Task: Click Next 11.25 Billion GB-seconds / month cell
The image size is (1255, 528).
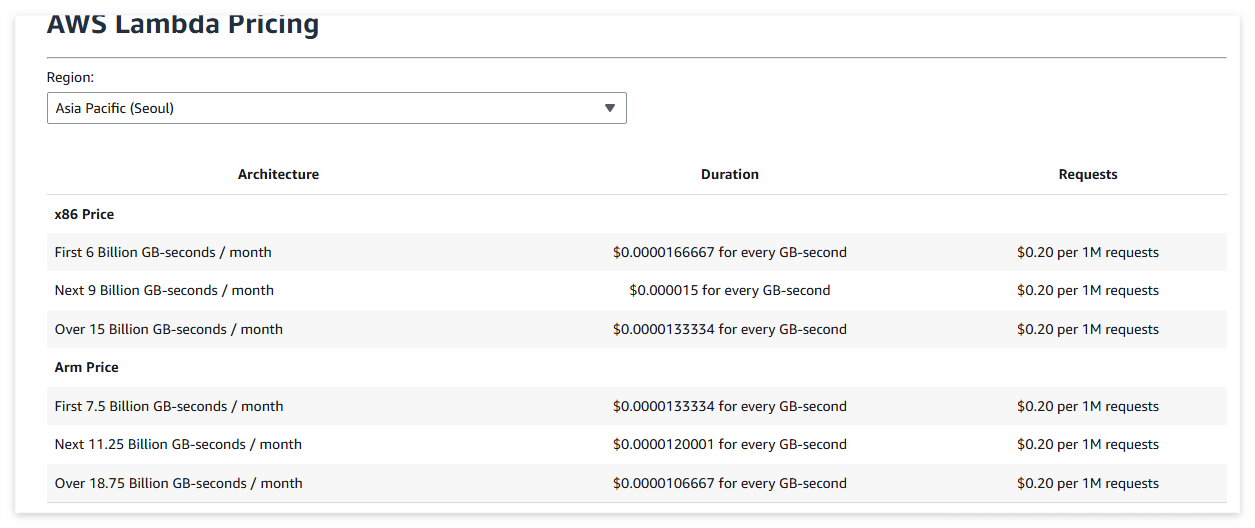Action: click(178, 444)
